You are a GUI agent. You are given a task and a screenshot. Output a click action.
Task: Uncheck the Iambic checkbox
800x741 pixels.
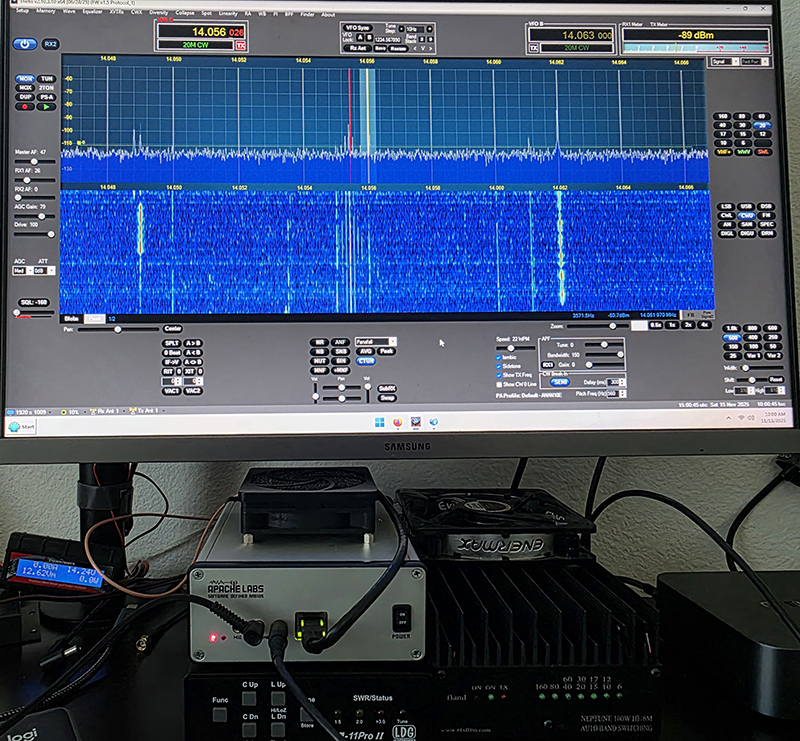click(x=500, y=357)
